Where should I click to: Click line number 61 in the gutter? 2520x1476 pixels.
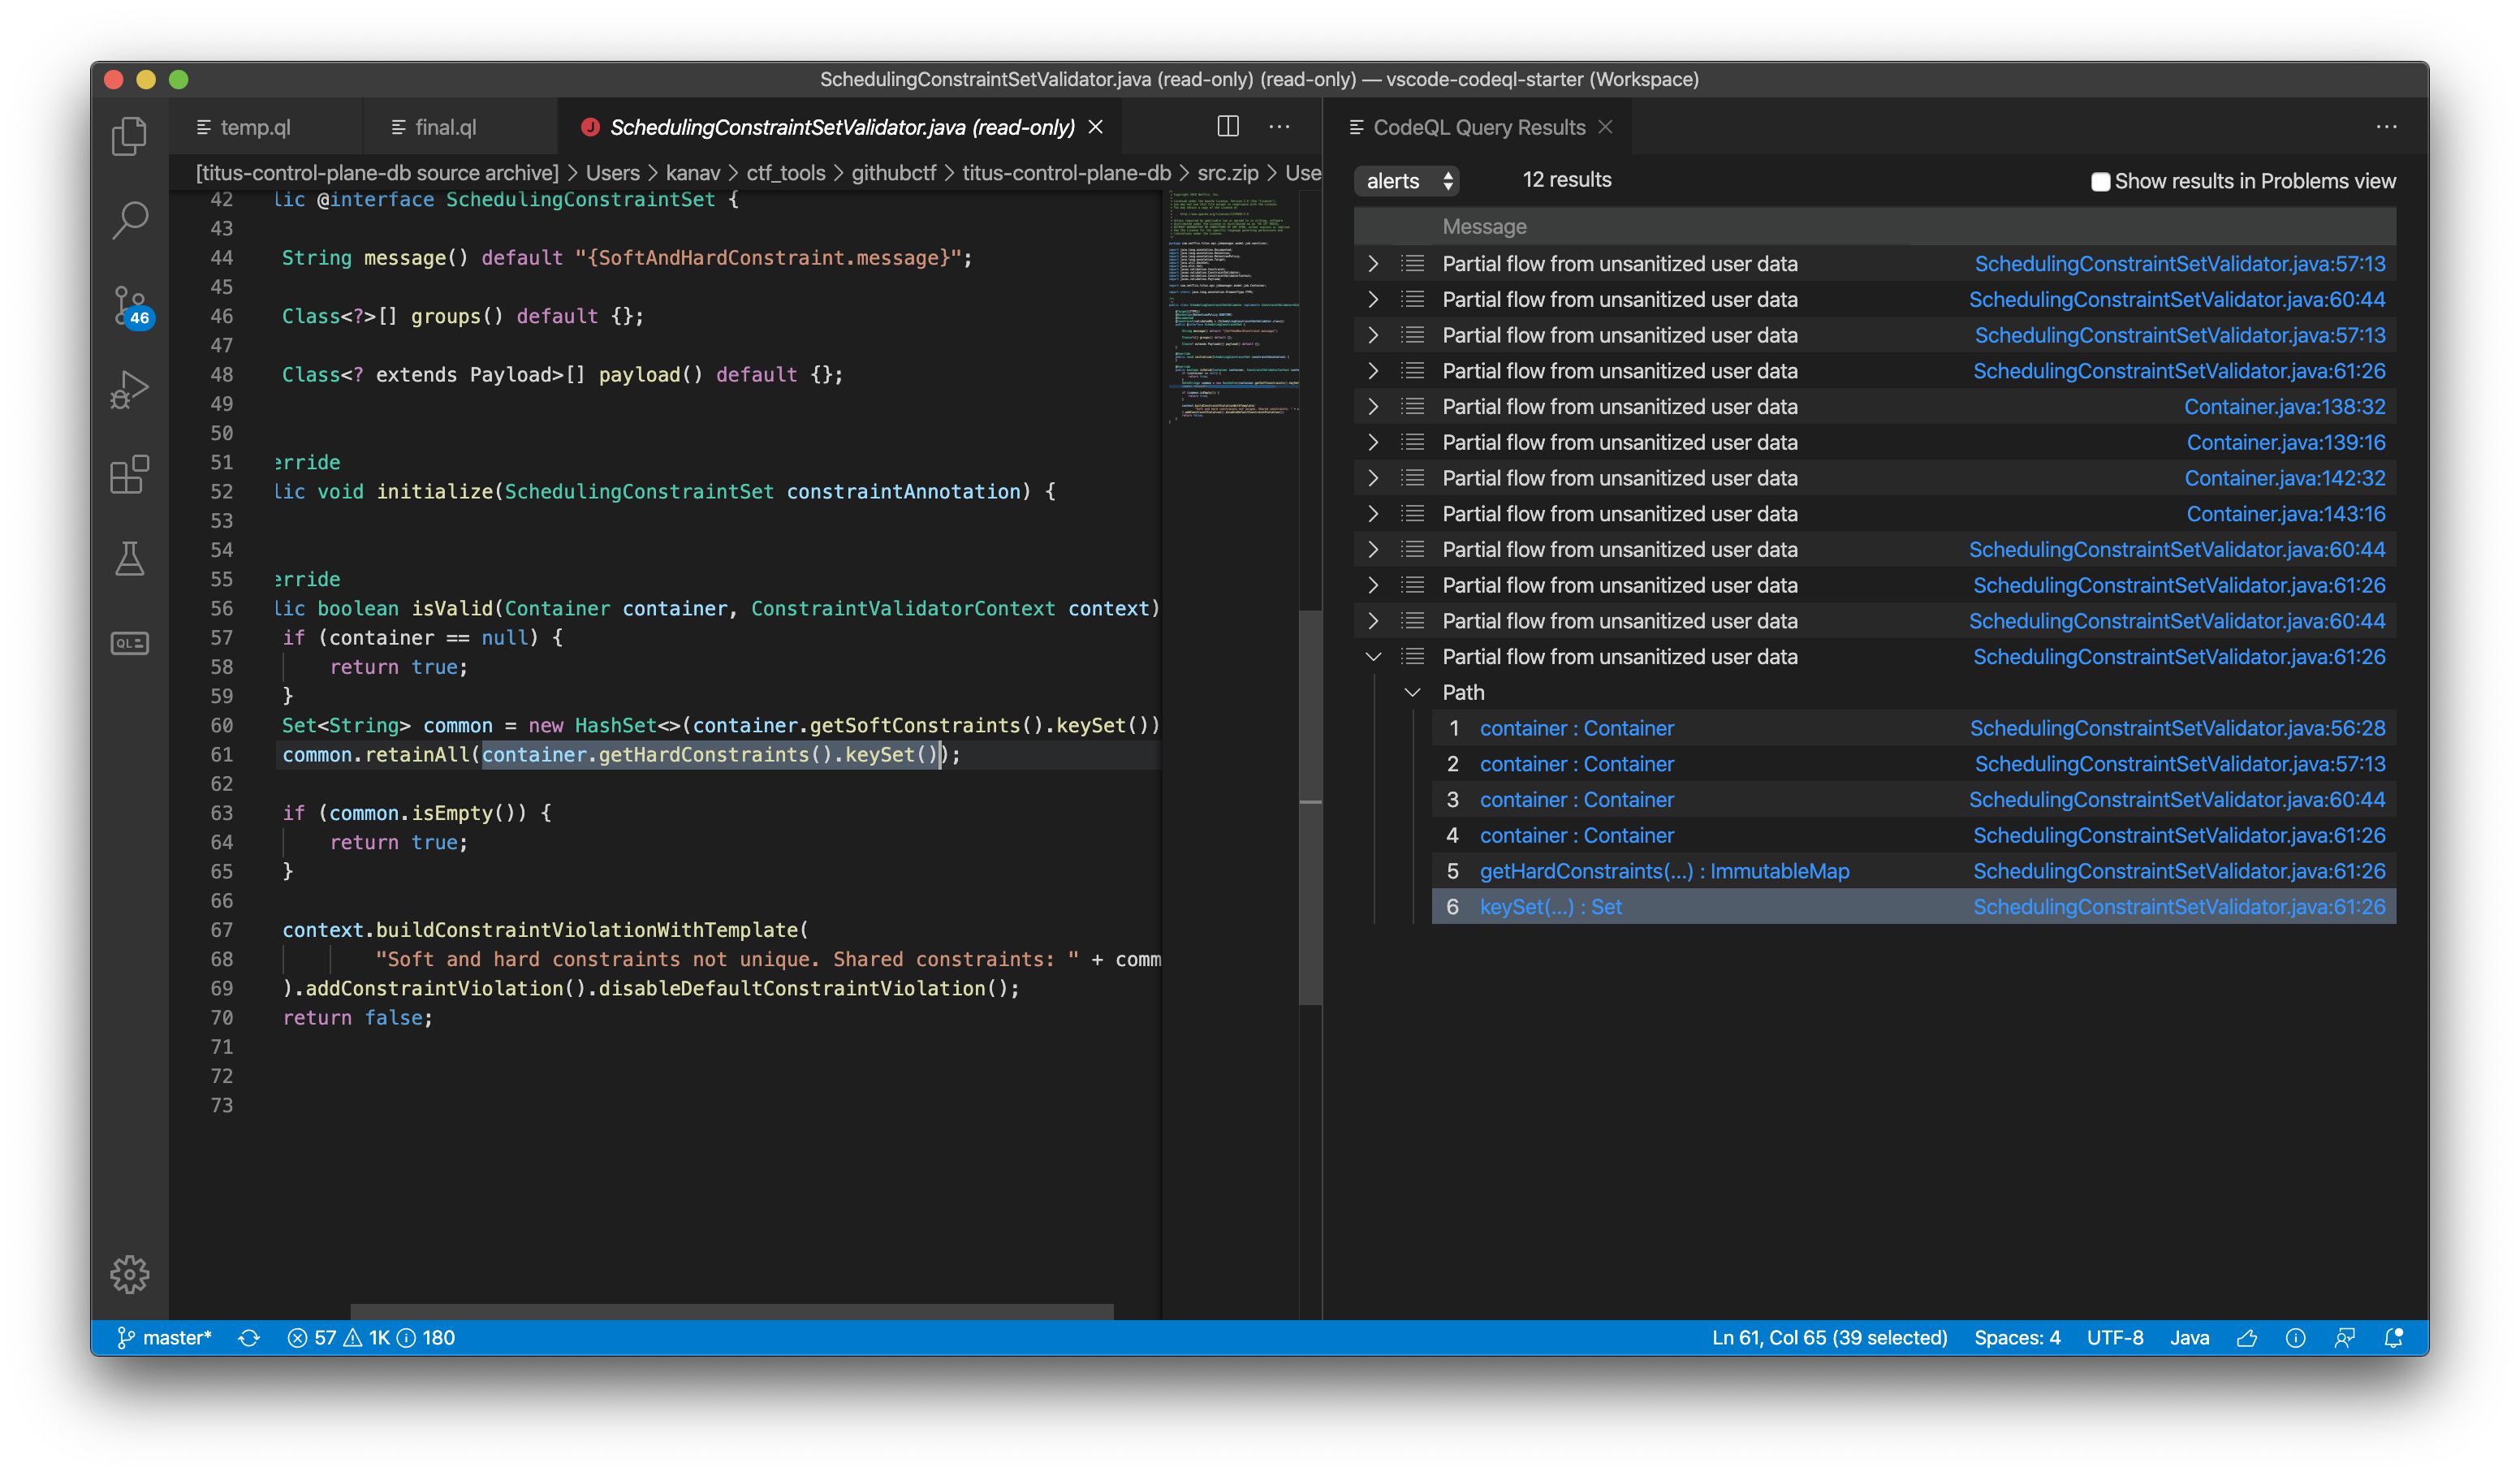tap(221, 755)
